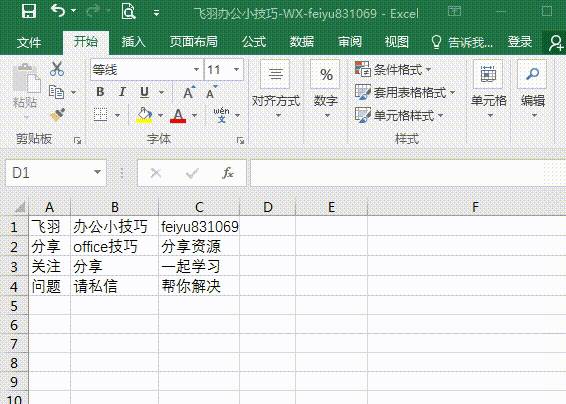Open Print Preview icon in title bar
Viewport: 566px width, 404px height.
coord(129,11)
